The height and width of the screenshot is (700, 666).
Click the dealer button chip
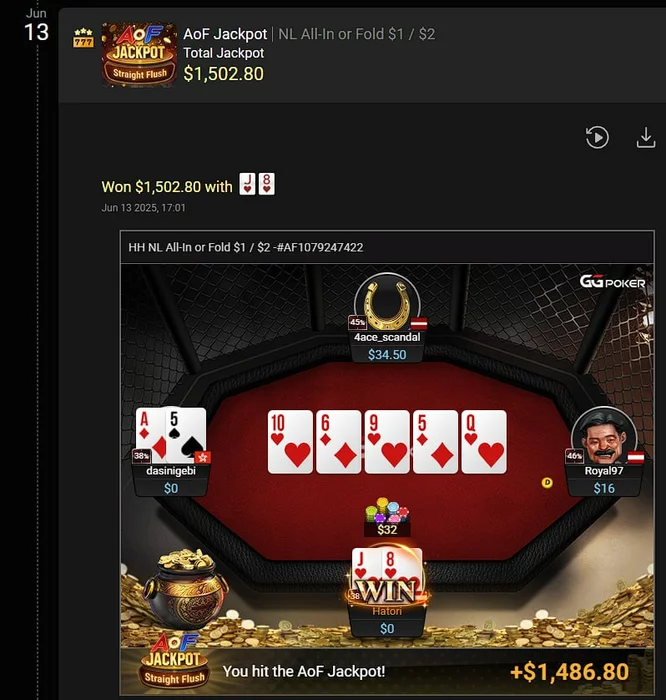point(547,483)
